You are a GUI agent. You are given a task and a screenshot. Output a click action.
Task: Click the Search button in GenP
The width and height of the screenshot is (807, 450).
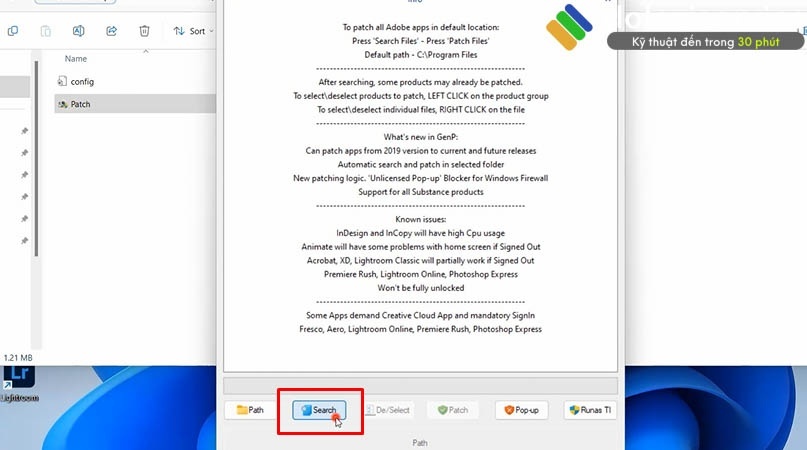319,410
